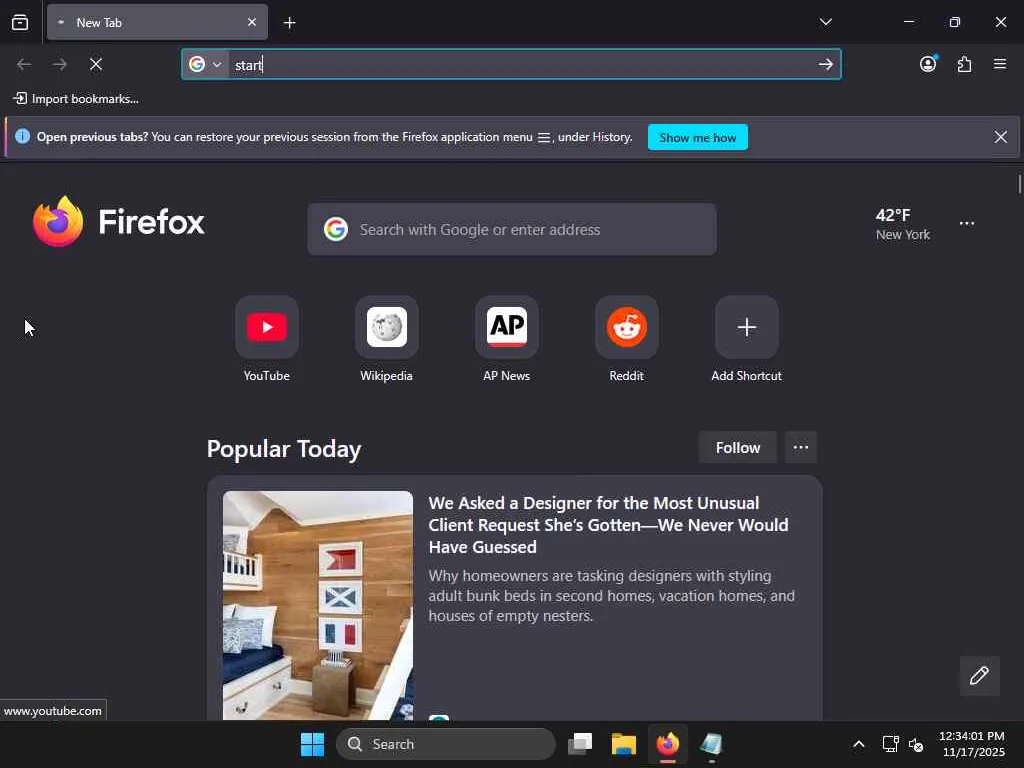Expand the list all tabs chevron
Viewport: 1024px width, 768px height.
(825, 22)
